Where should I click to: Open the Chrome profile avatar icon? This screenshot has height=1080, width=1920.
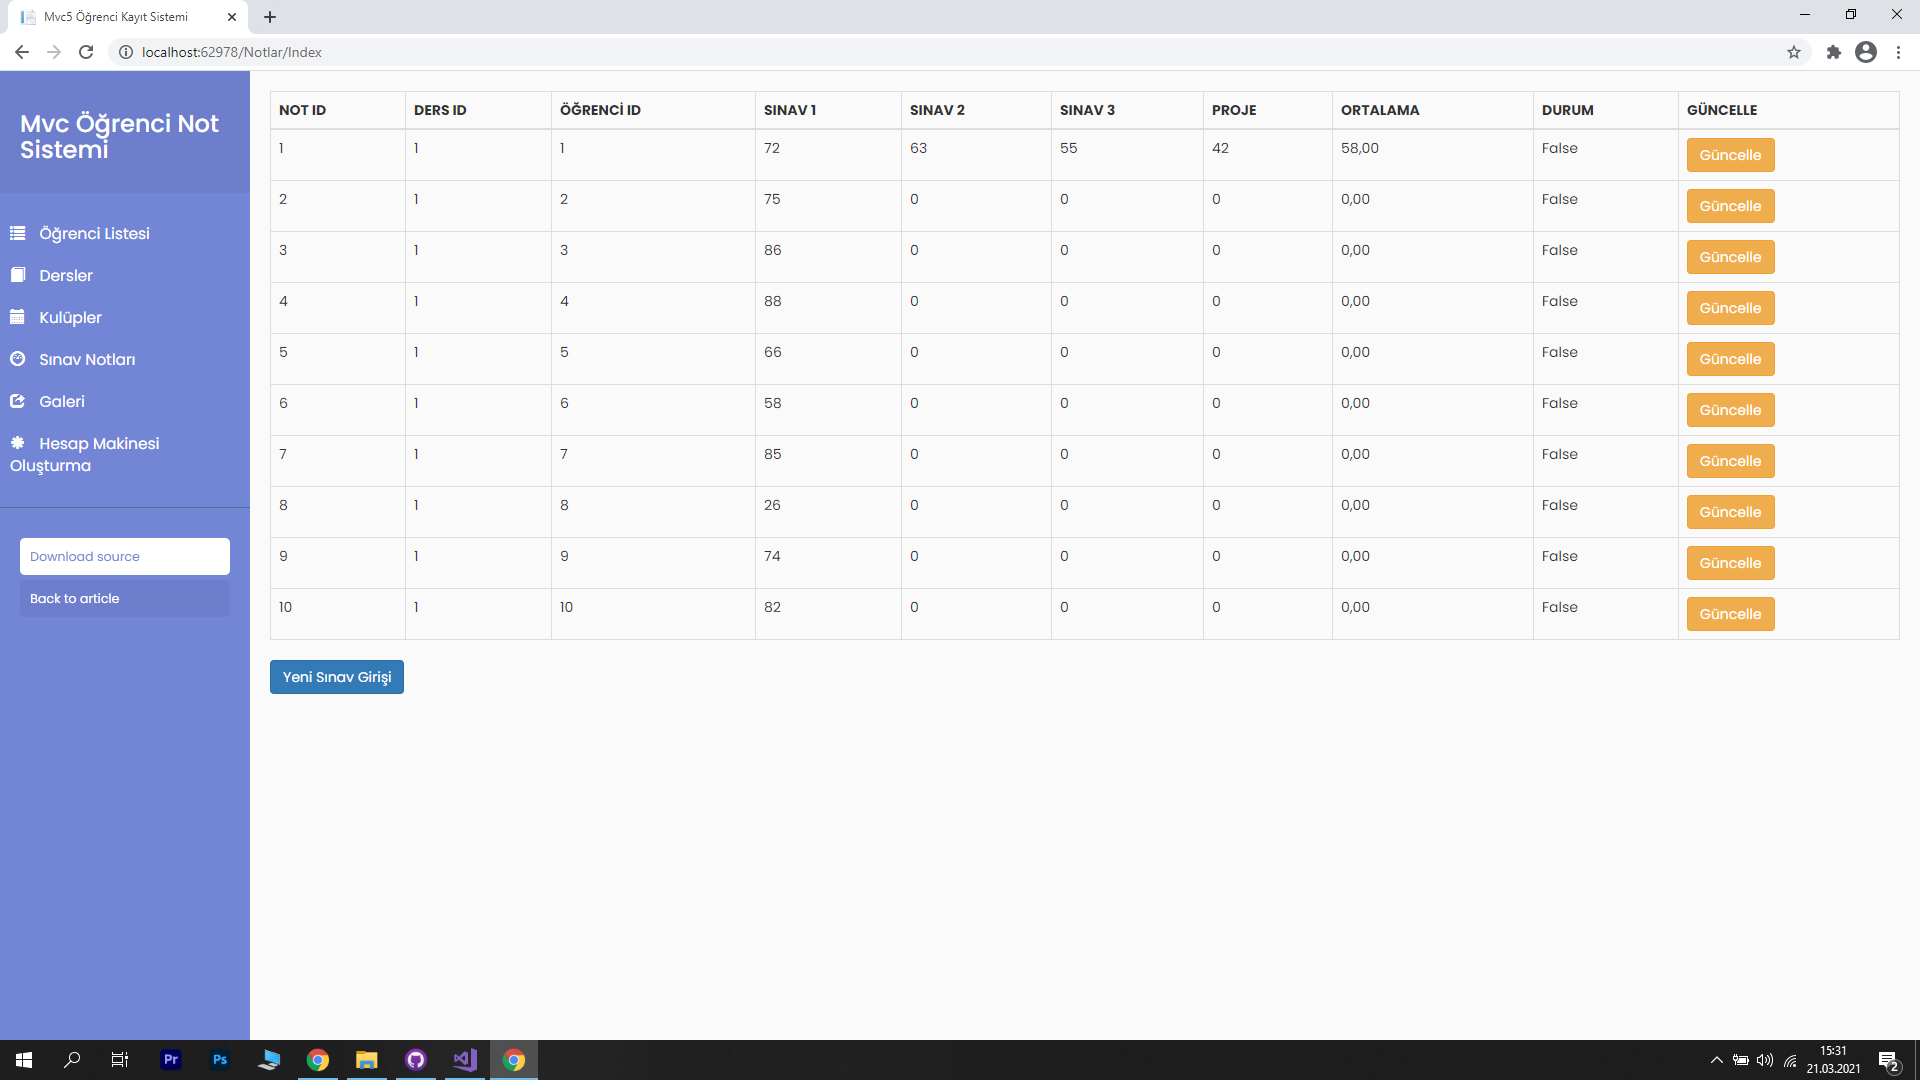pyautogui.click(x=1866, y=52)
